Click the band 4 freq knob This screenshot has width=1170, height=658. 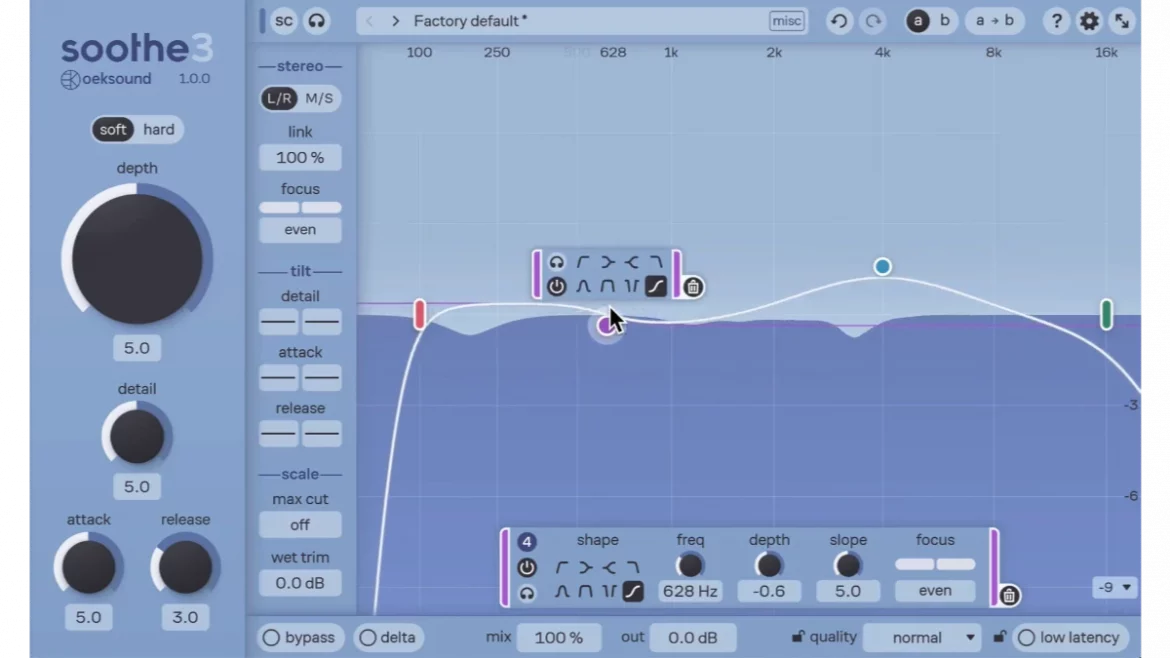(x=690, y=565)
